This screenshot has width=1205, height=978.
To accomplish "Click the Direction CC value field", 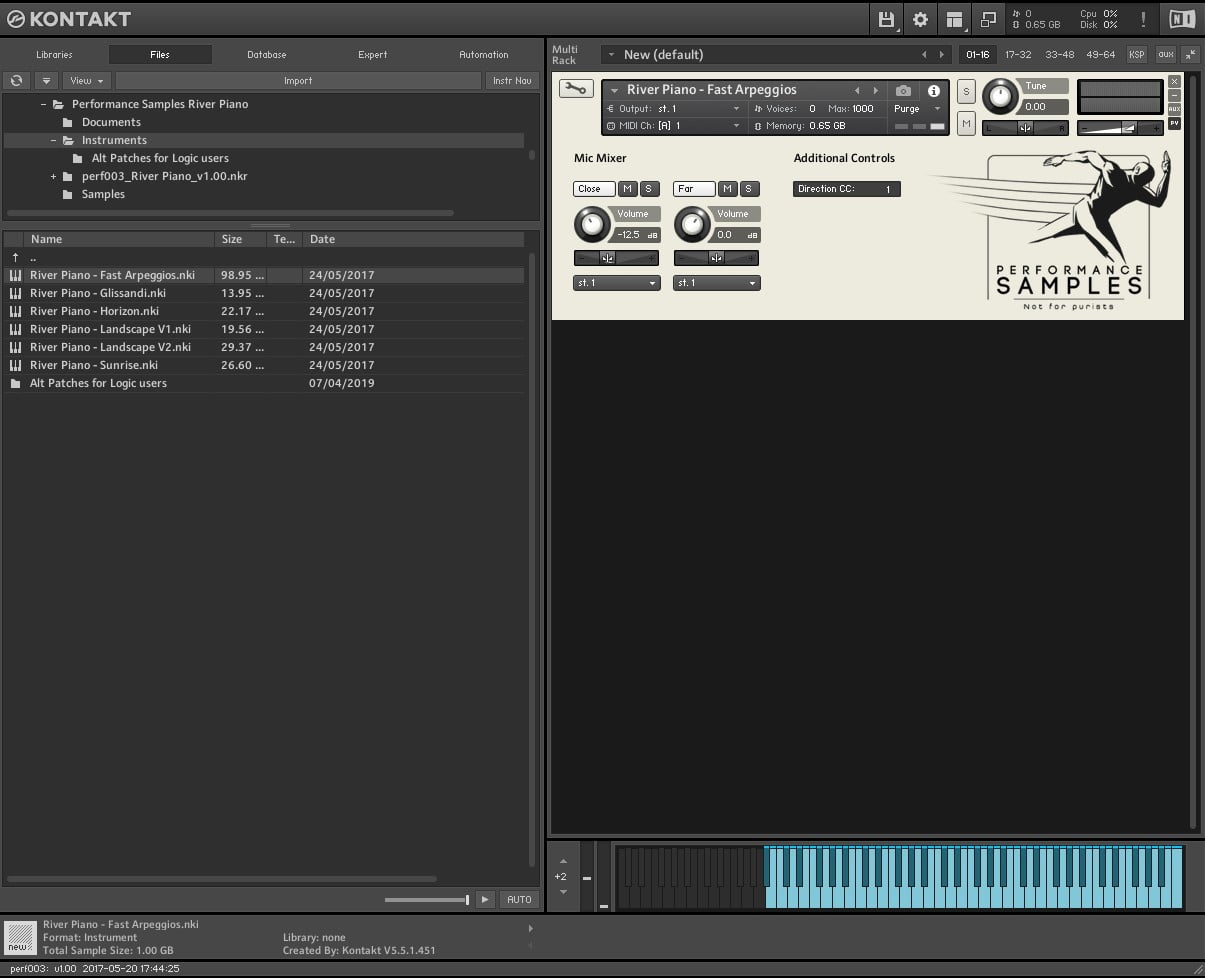I will (x=847, y=188).
